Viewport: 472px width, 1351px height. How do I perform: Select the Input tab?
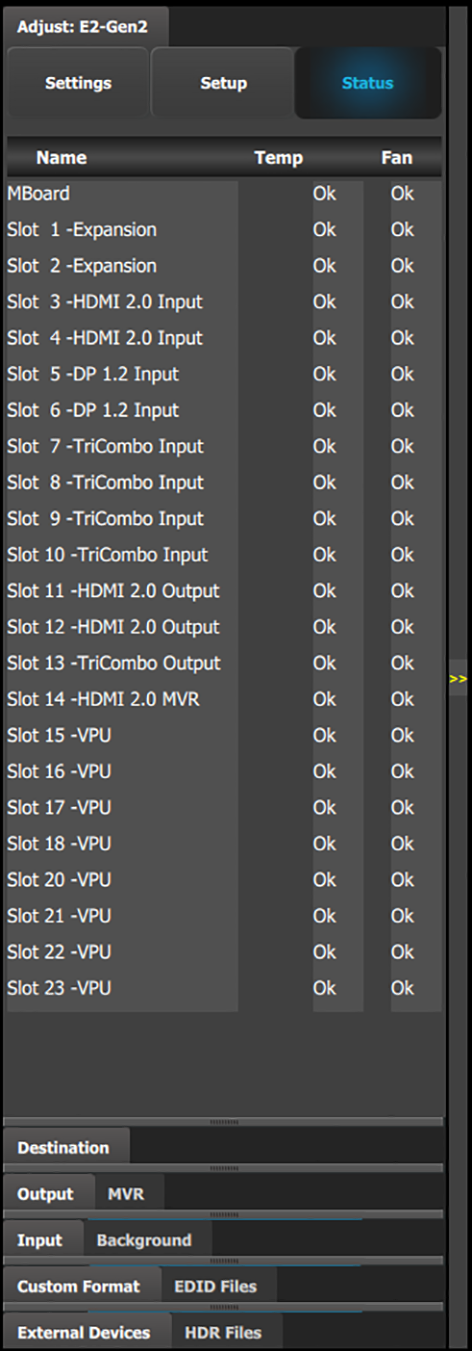(40, 1240)
